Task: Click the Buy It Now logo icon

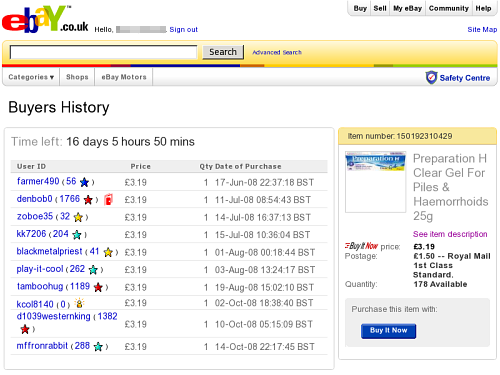Action: [x=361, y=246]
